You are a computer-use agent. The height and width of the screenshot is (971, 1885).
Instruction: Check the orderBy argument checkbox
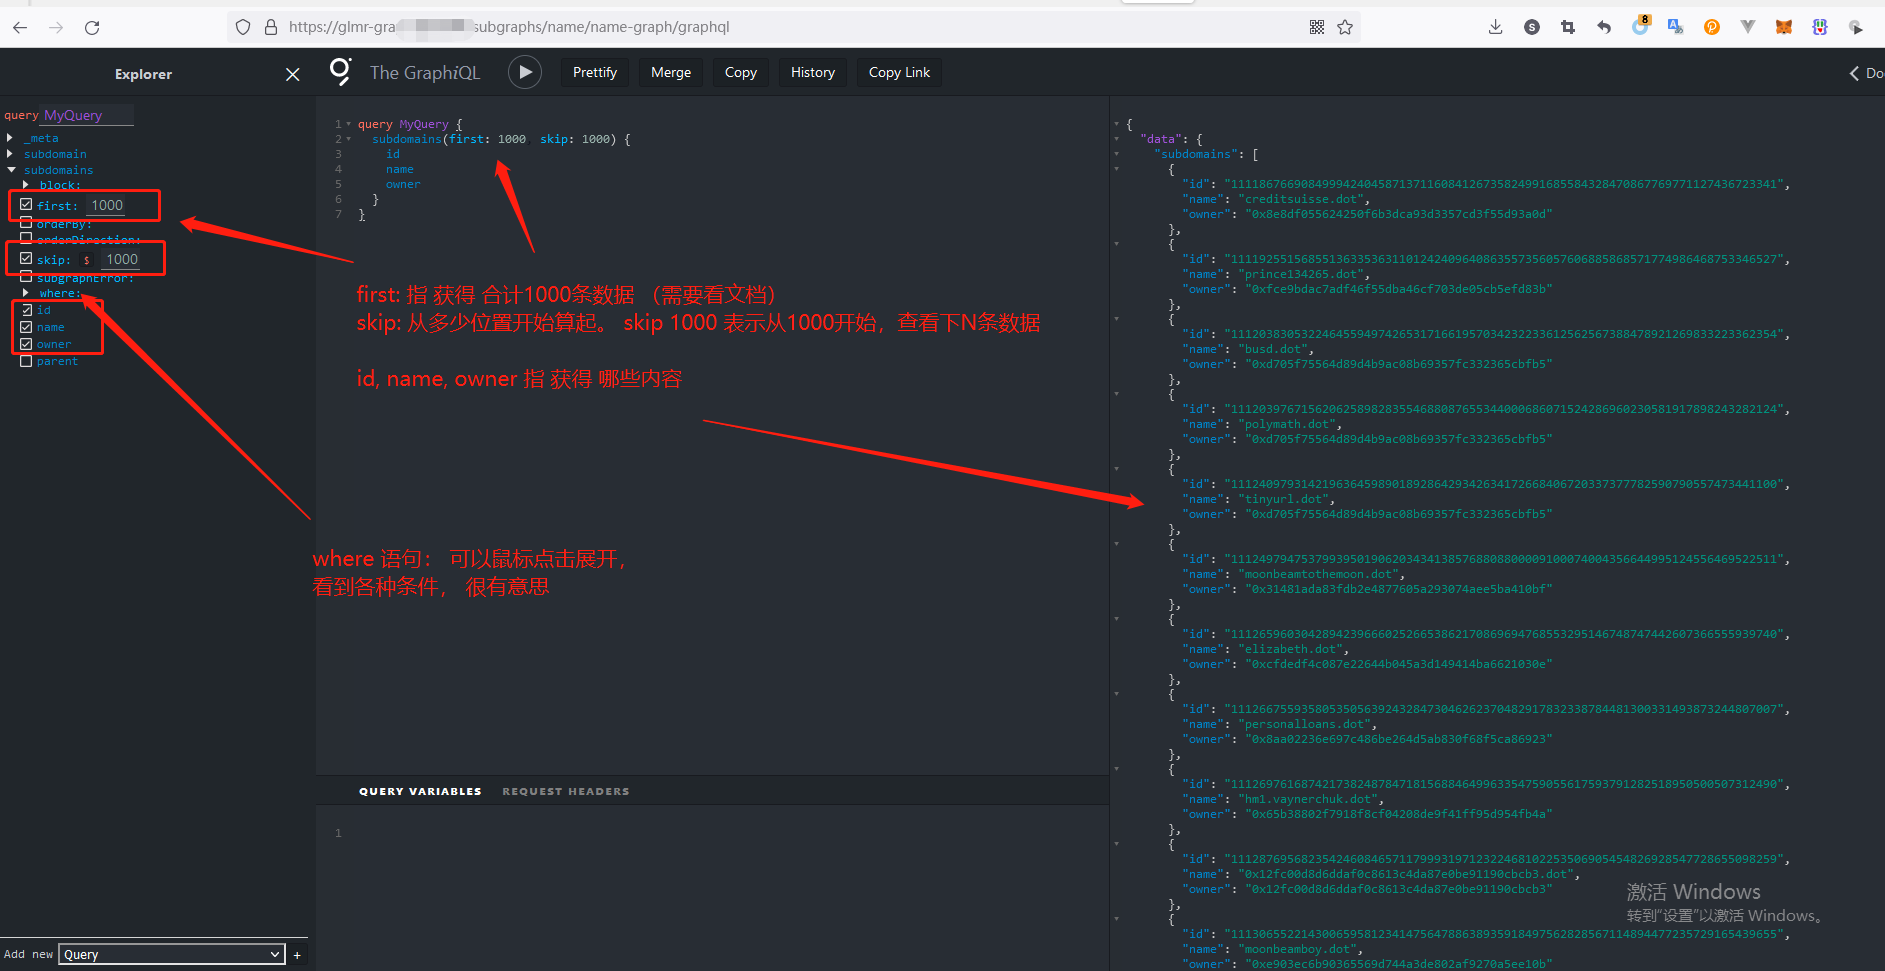coord(27,224)
